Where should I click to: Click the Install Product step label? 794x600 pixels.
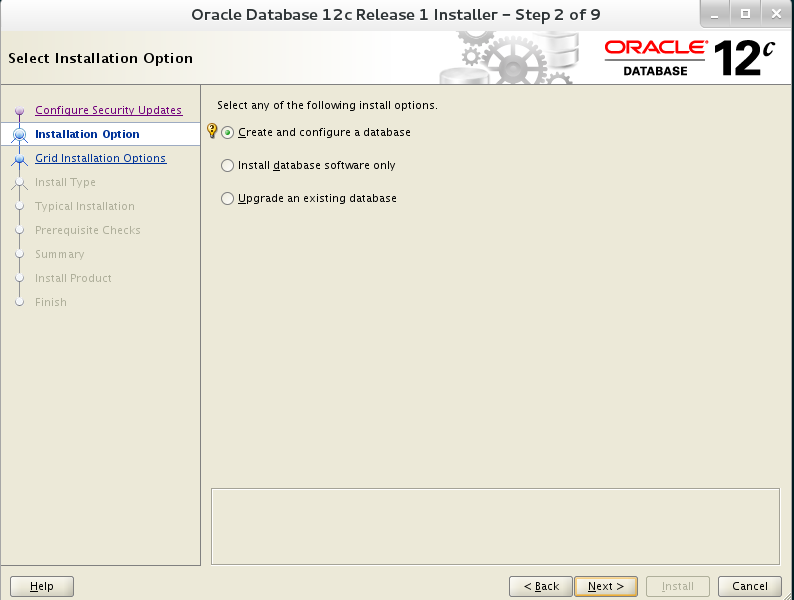tap(73, 278)
